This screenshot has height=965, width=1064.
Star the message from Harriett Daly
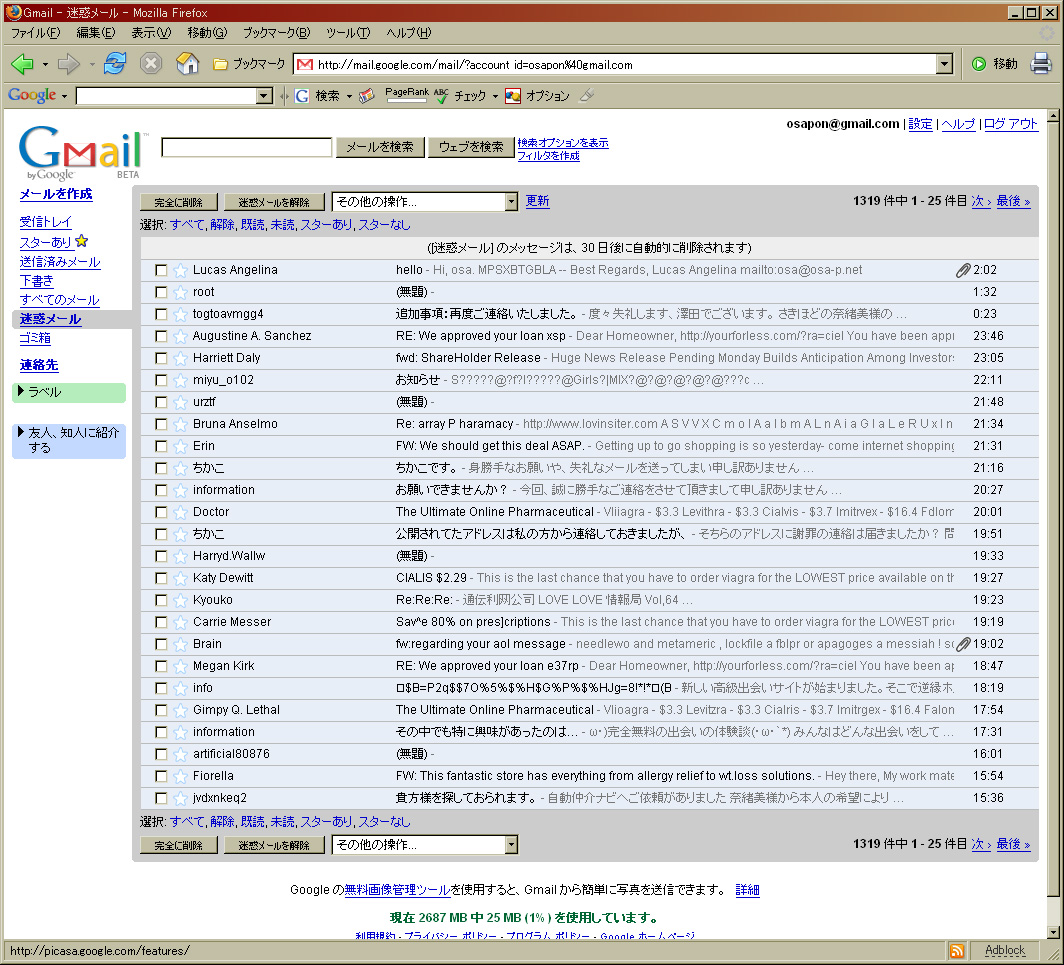[180, 358]
